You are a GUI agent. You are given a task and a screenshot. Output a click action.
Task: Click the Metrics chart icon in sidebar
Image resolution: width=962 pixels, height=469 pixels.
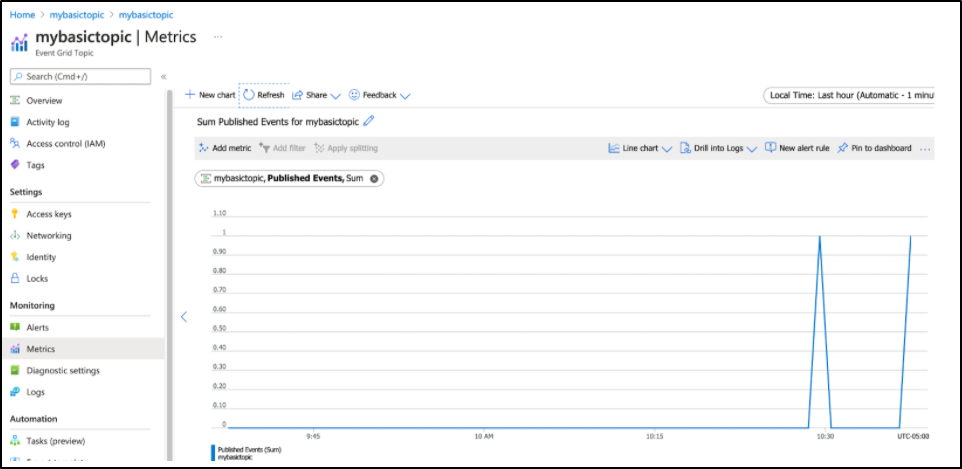[15, 349]
